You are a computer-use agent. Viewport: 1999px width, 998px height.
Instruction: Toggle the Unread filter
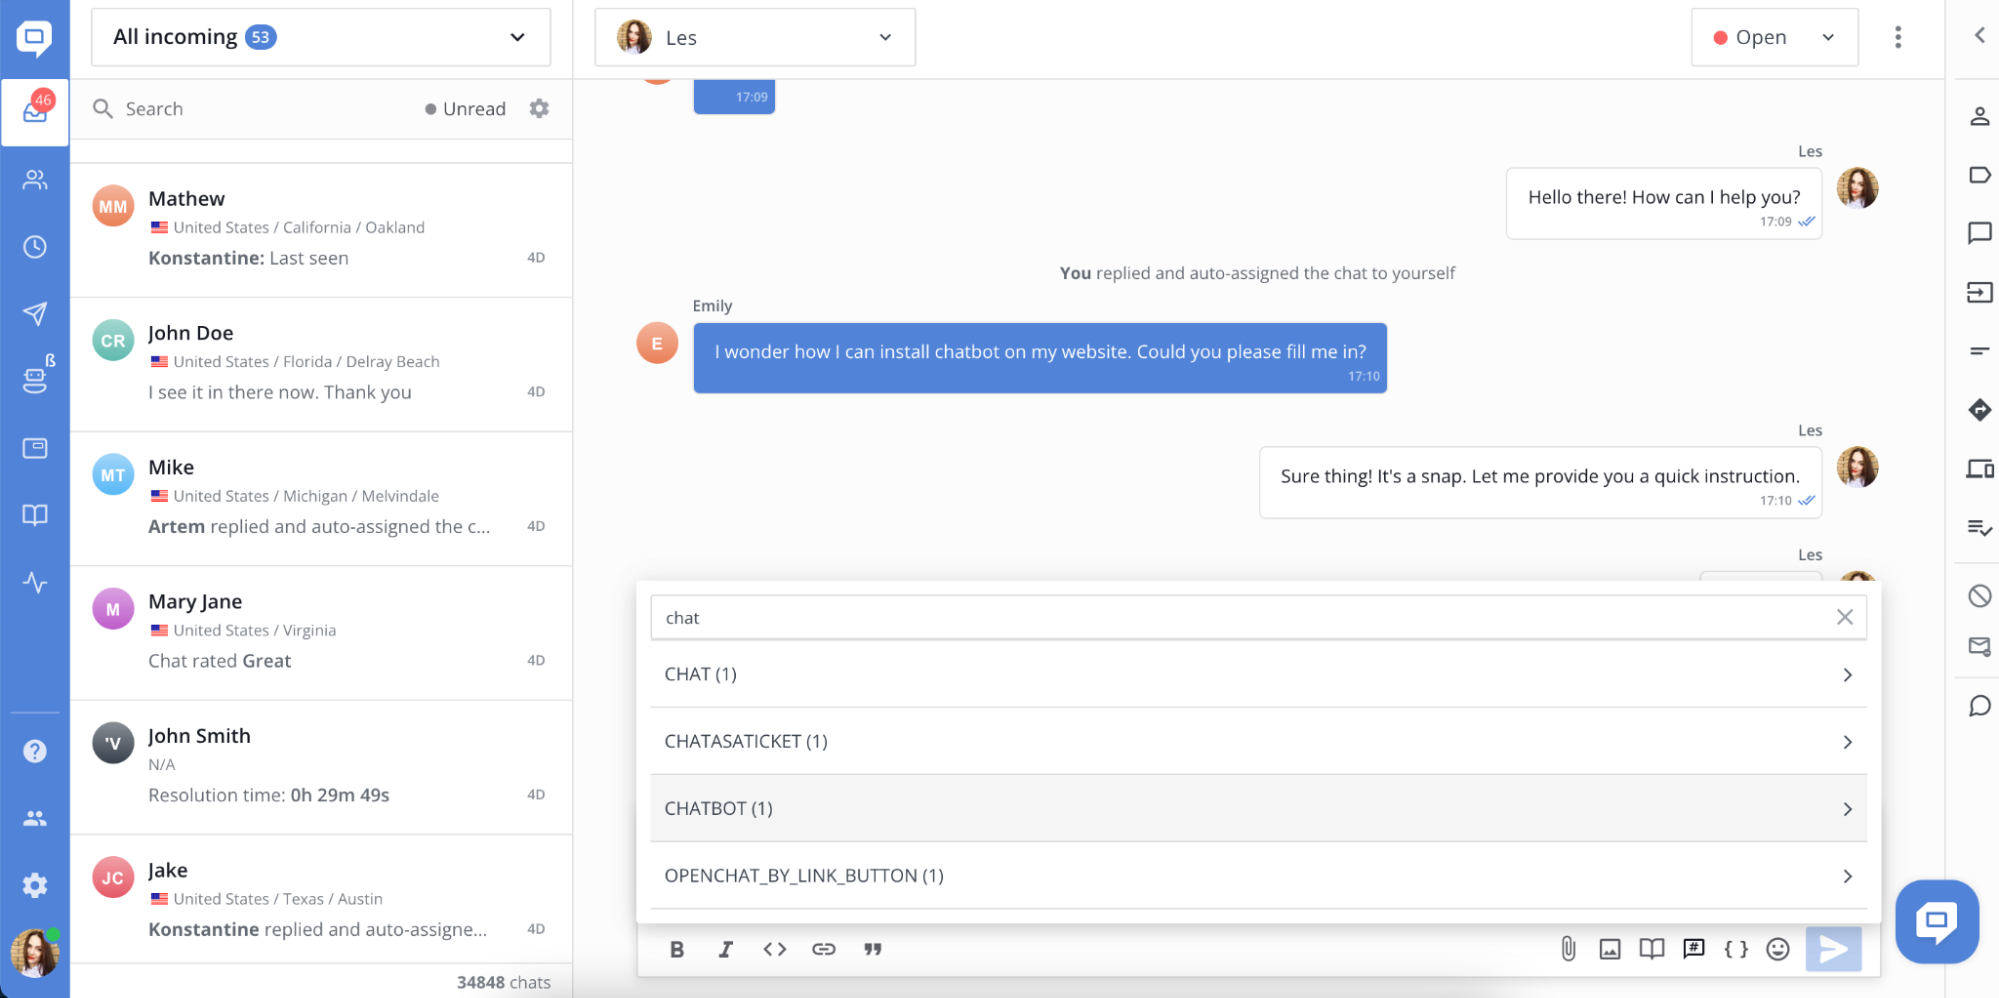[465, 108]
